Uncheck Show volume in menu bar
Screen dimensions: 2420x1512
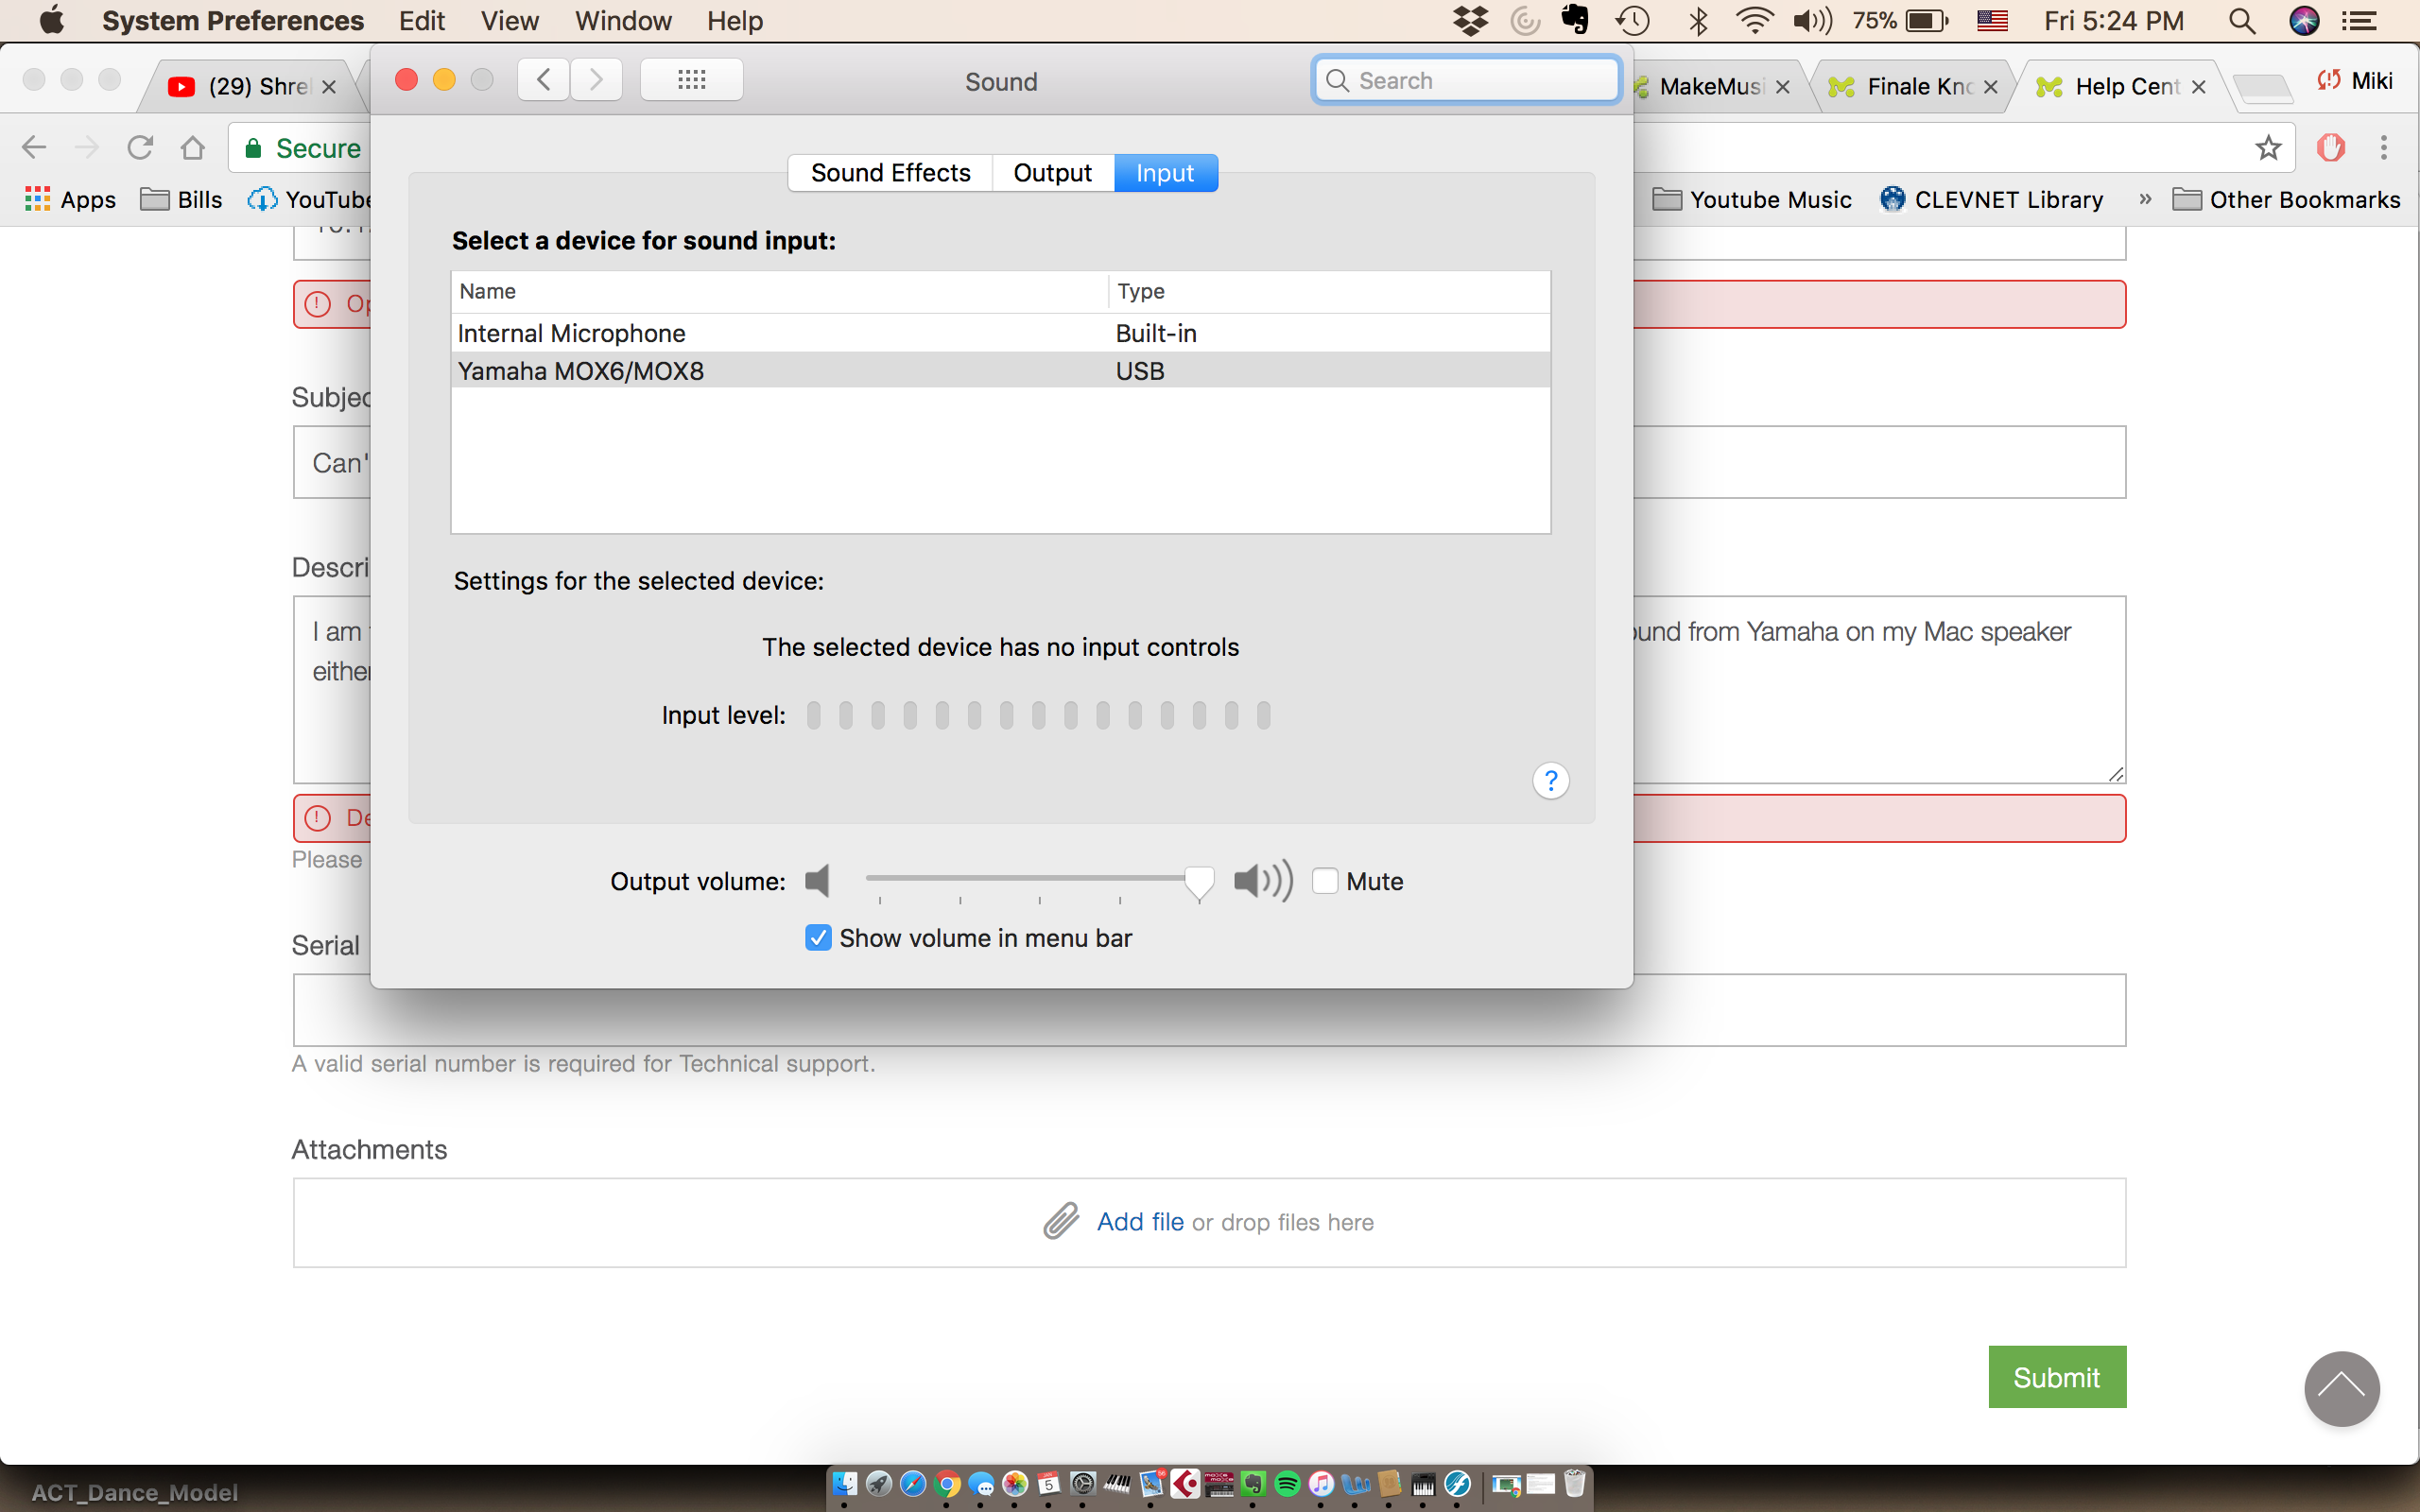click(818, 938)
